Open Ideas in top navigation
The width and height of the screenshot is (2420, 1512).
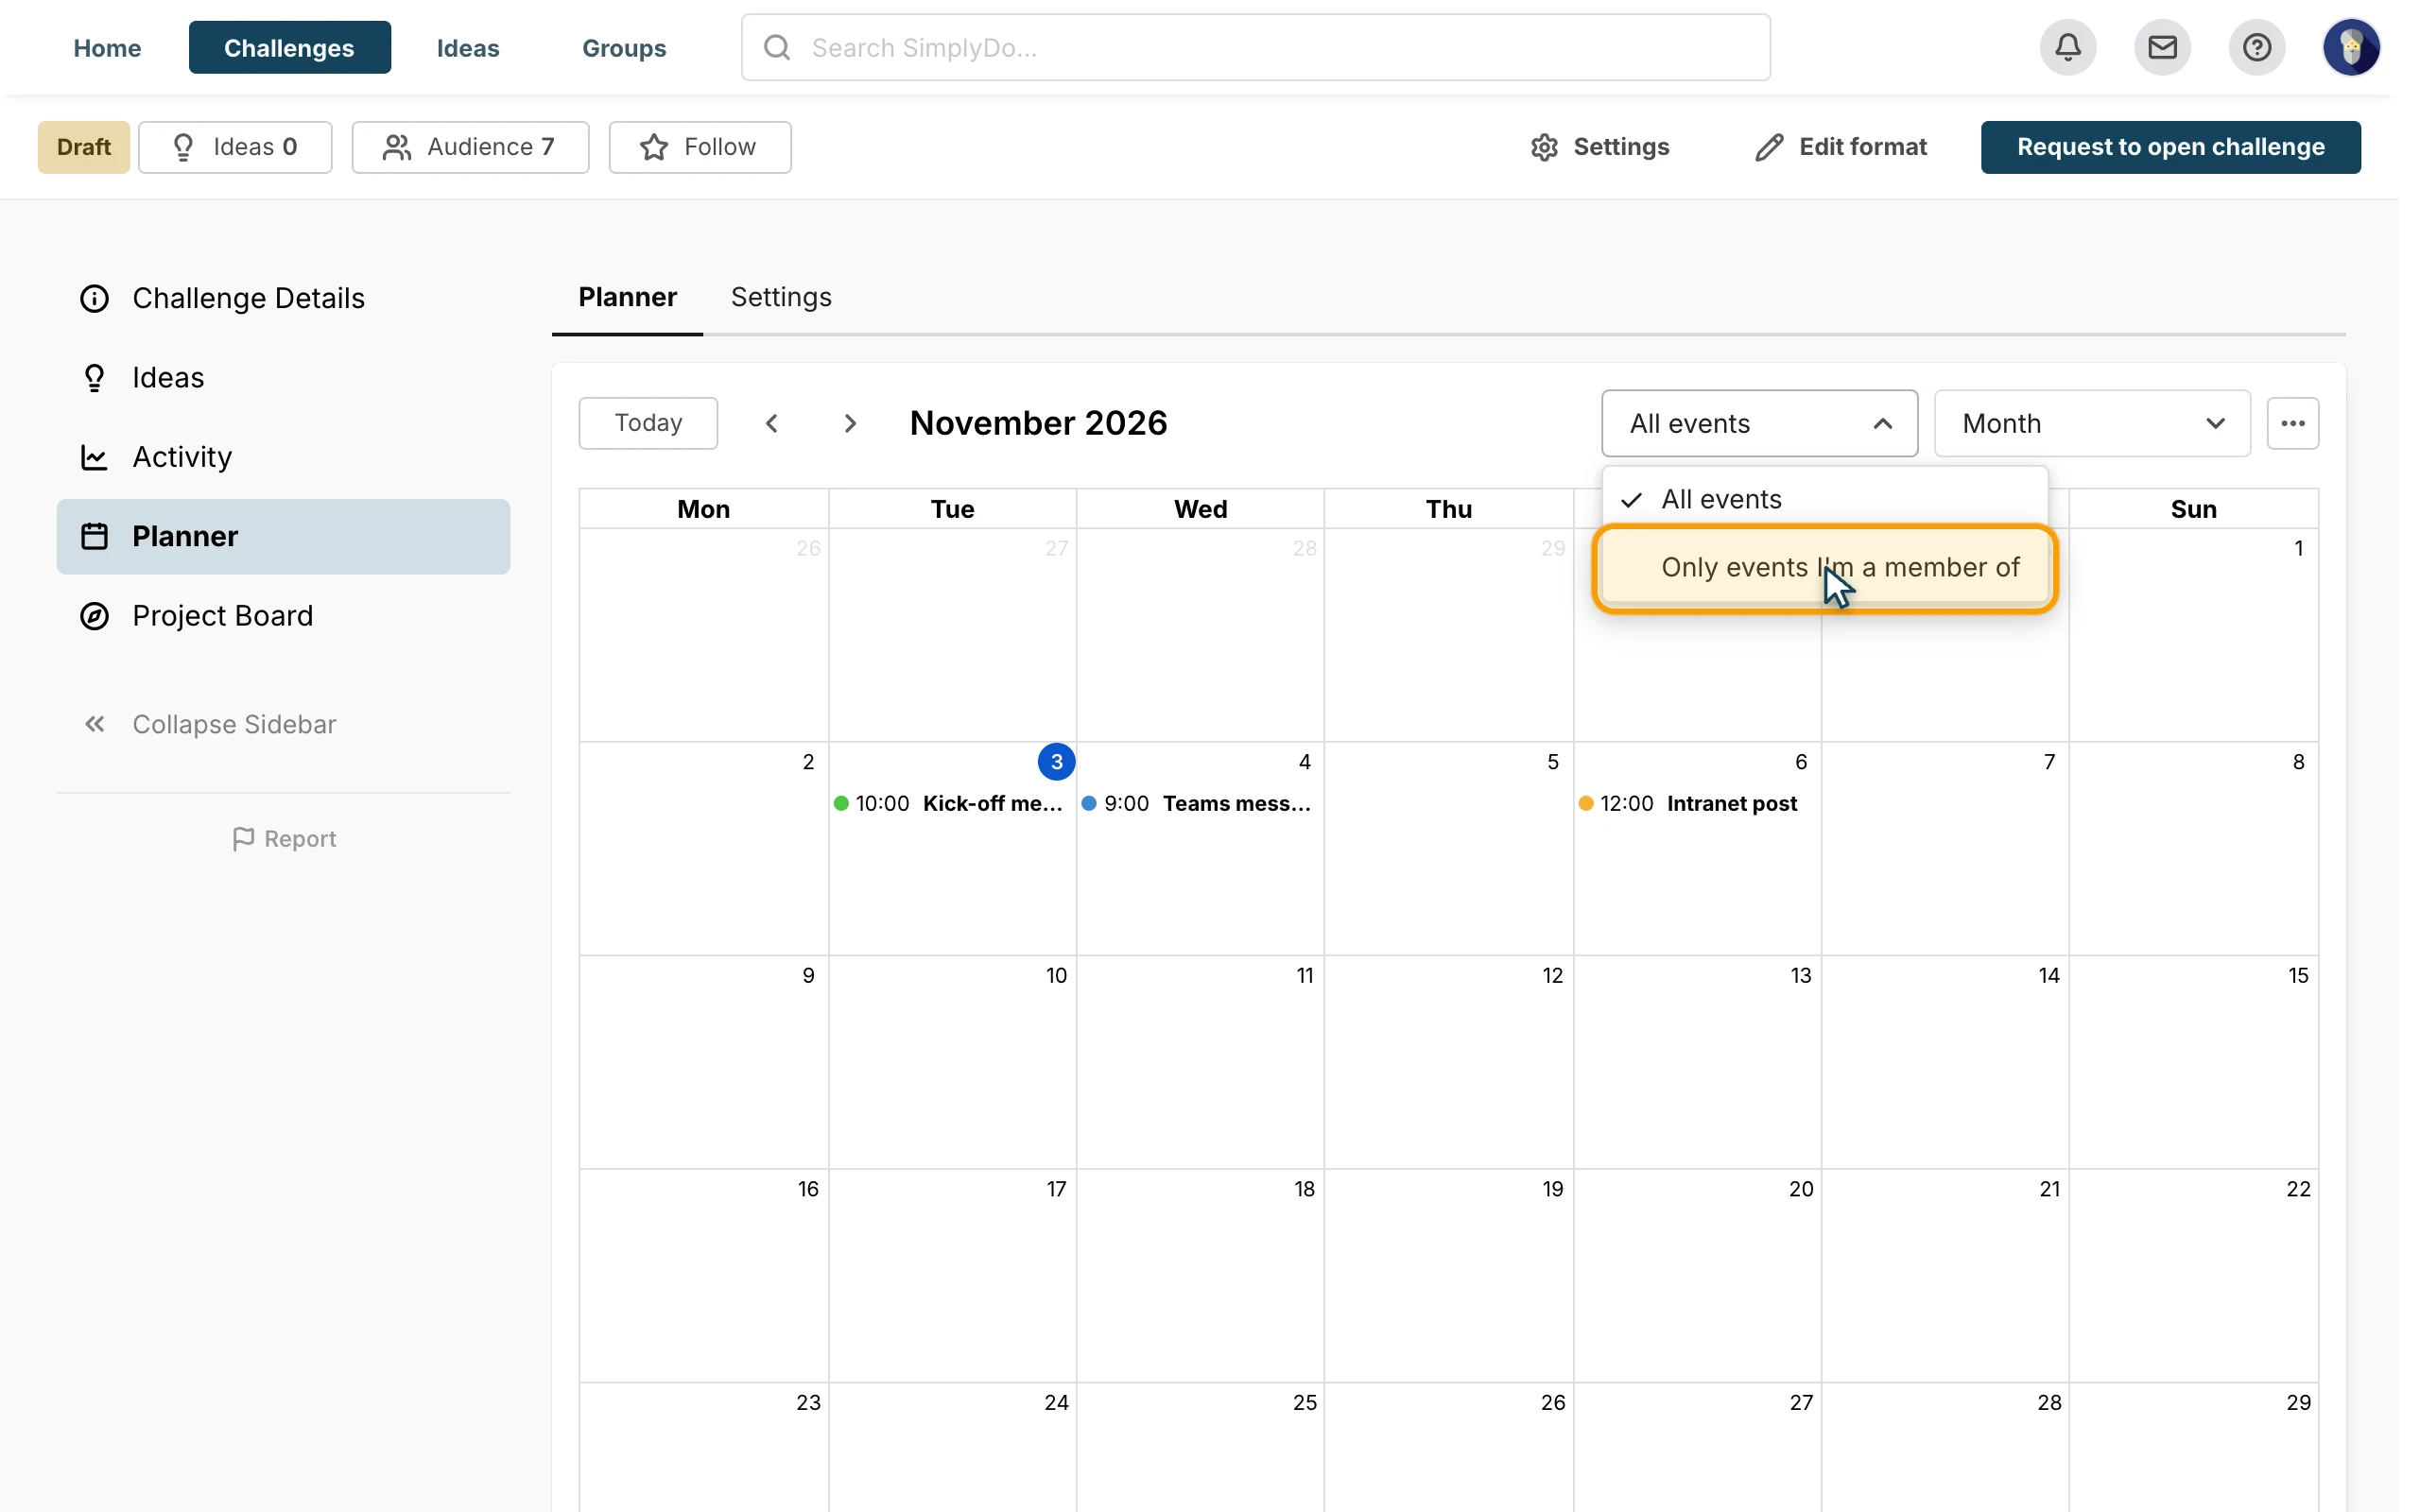(x=467, y=47)
